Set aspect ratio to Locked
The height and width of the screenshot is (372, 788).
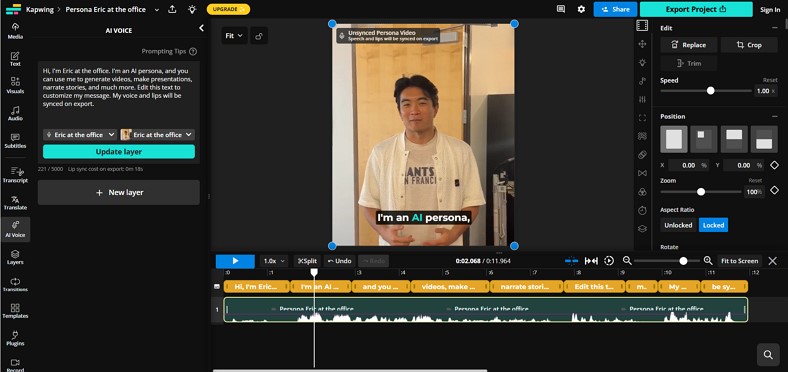click(x=713, y=225)
